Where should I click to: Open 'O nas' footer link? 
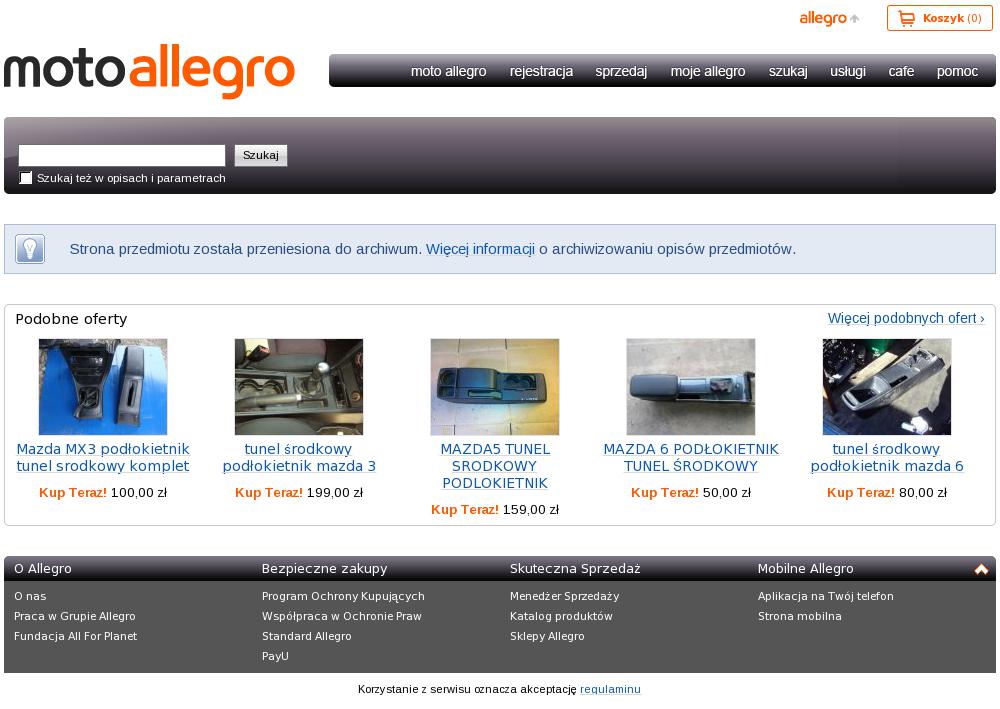[30, 596]
